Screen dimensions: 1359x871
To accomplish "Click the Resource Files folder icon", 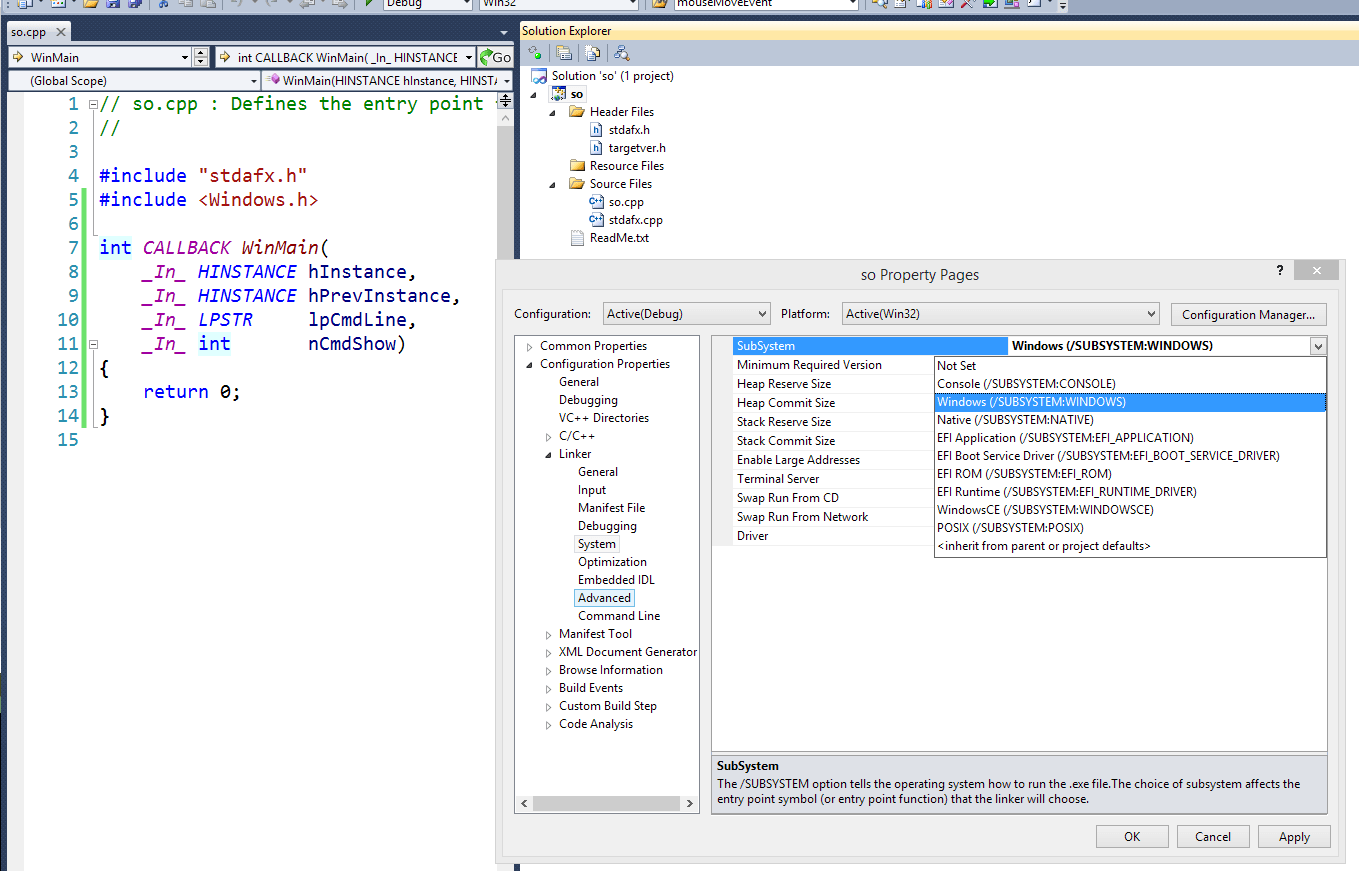I will 577,166.
